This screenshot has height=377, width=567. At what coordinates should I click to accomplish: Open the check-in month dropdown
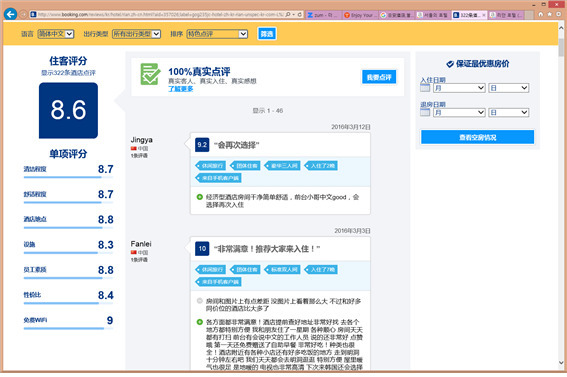point(459,88)
